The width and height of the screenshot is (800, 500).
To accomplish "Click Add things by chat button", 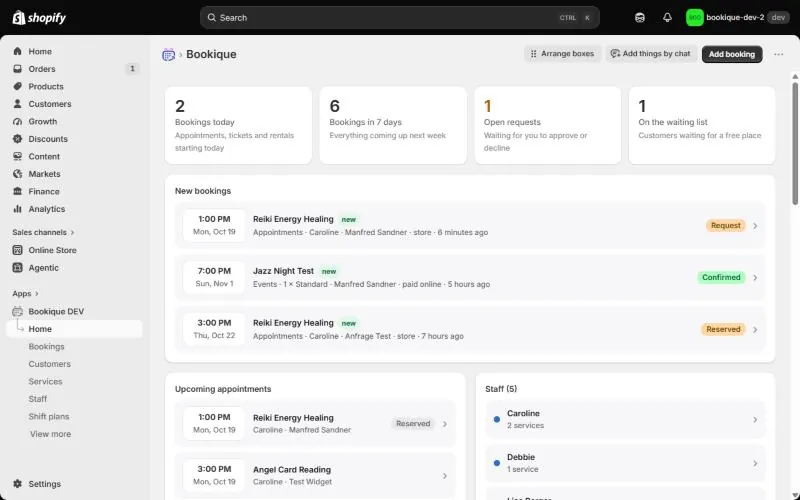I will coord(651,54).
